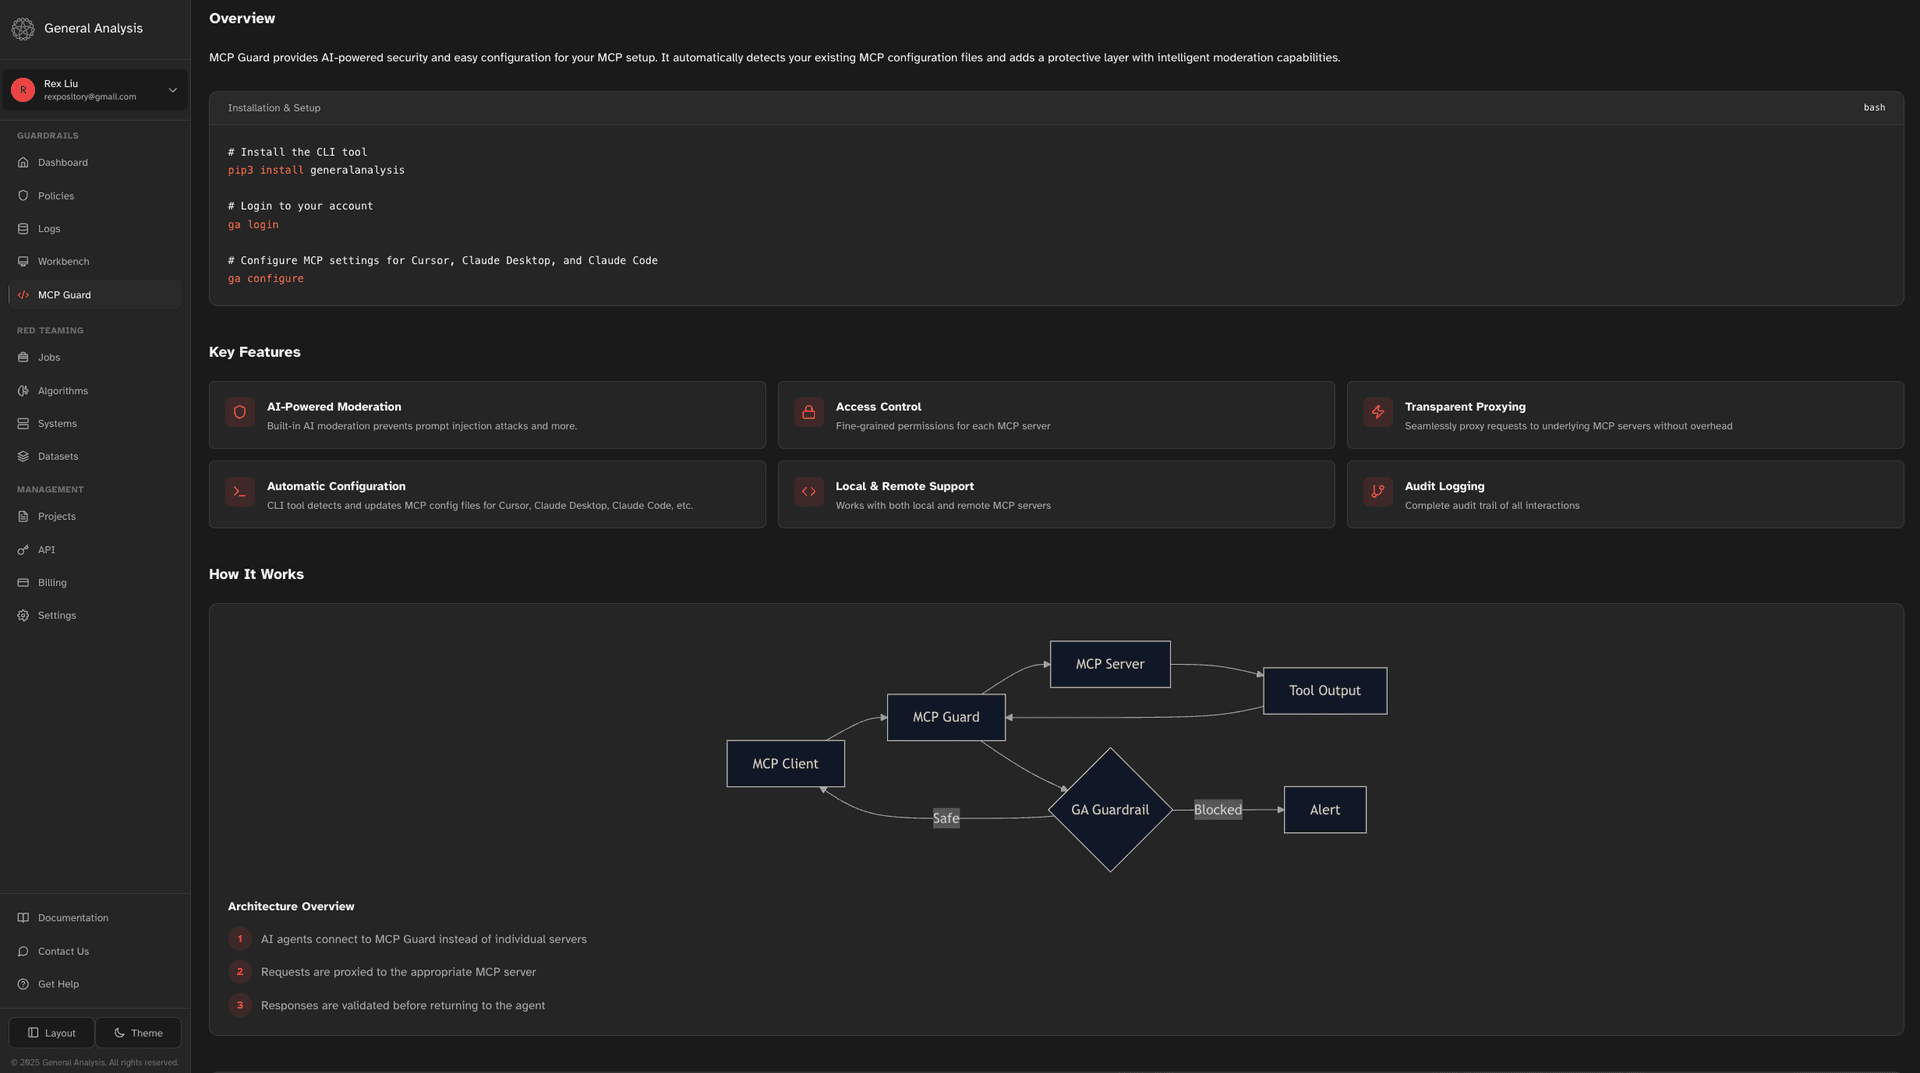Click the Settings gear icon
Image resolution: width=1920 pixels, height=1073 pixels.
click(x=23, y=616)
